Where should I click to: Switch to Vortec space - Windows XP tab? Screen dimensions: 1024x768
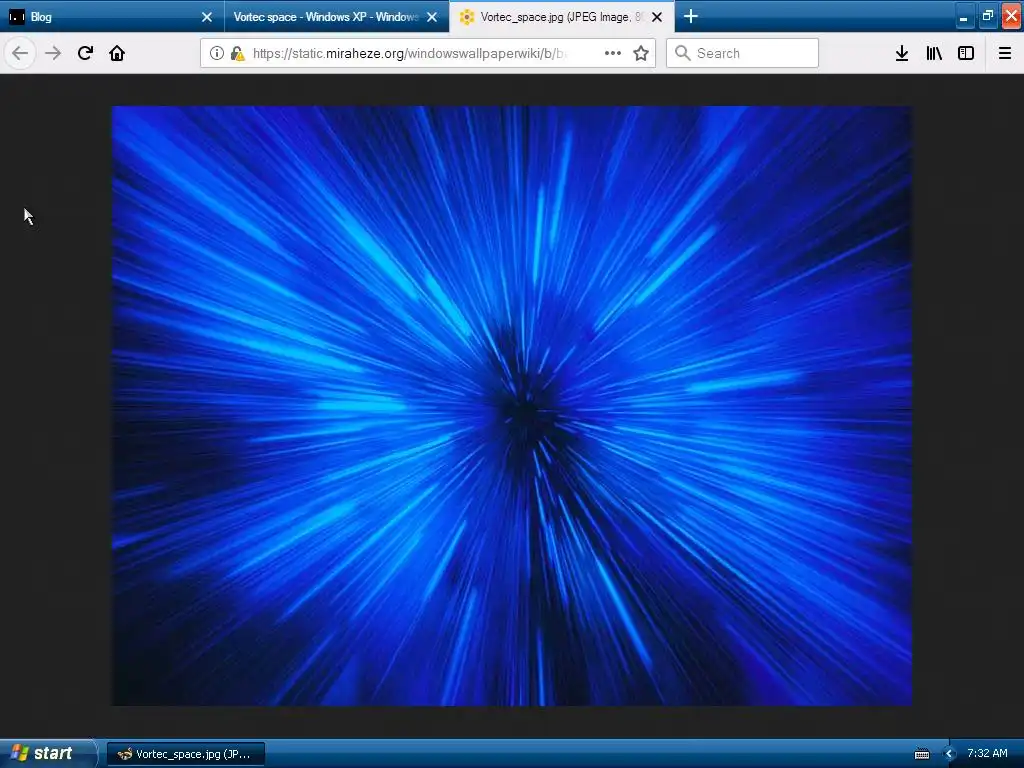coord(336,17)
